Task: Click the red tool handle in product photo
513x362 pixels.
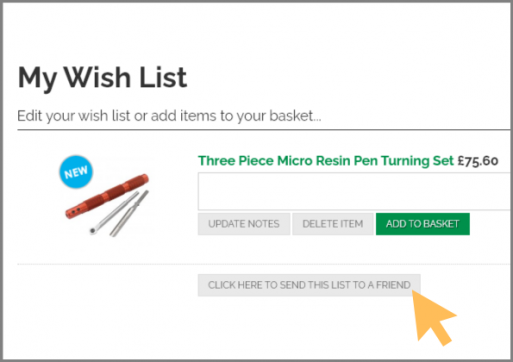Action: (x=107, y=195)
